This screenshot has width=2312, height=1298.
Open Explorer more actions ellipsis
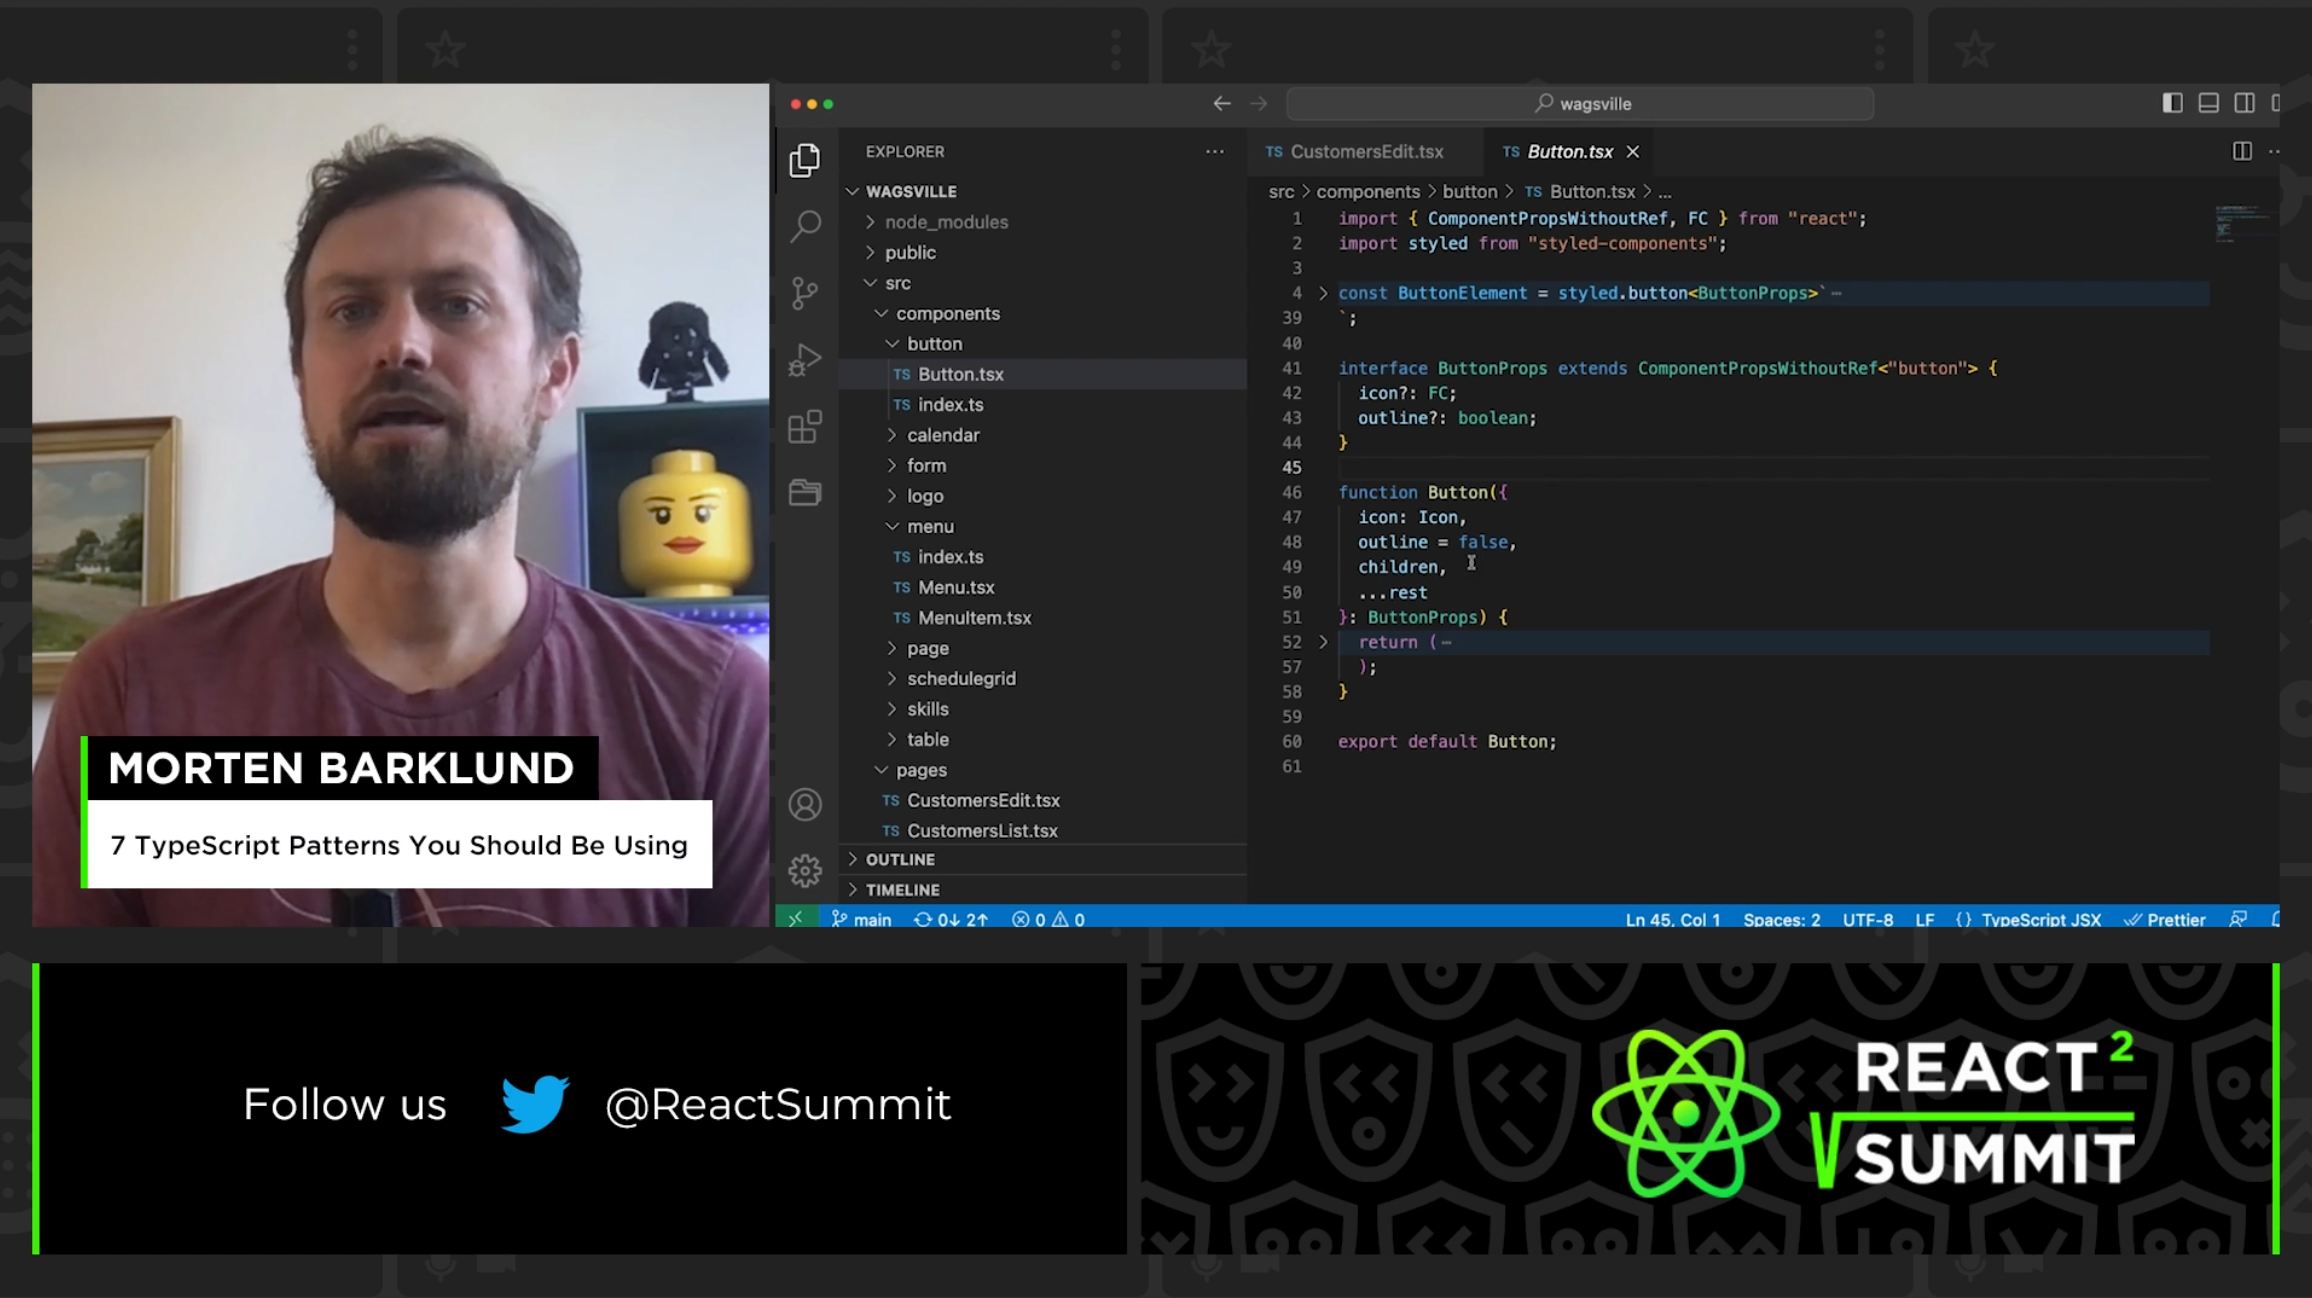[x=1215, y=151]
